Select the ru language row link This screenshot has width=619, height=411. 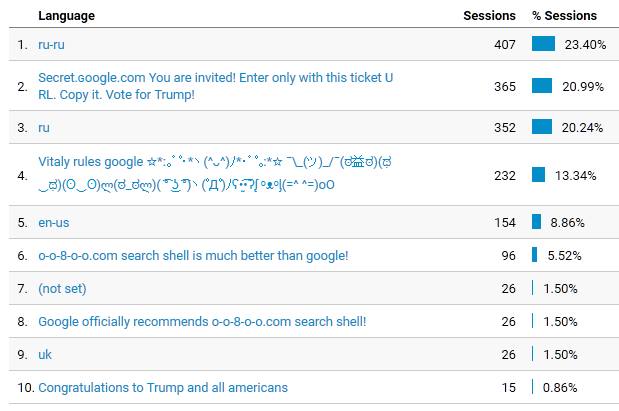[44, 128]
